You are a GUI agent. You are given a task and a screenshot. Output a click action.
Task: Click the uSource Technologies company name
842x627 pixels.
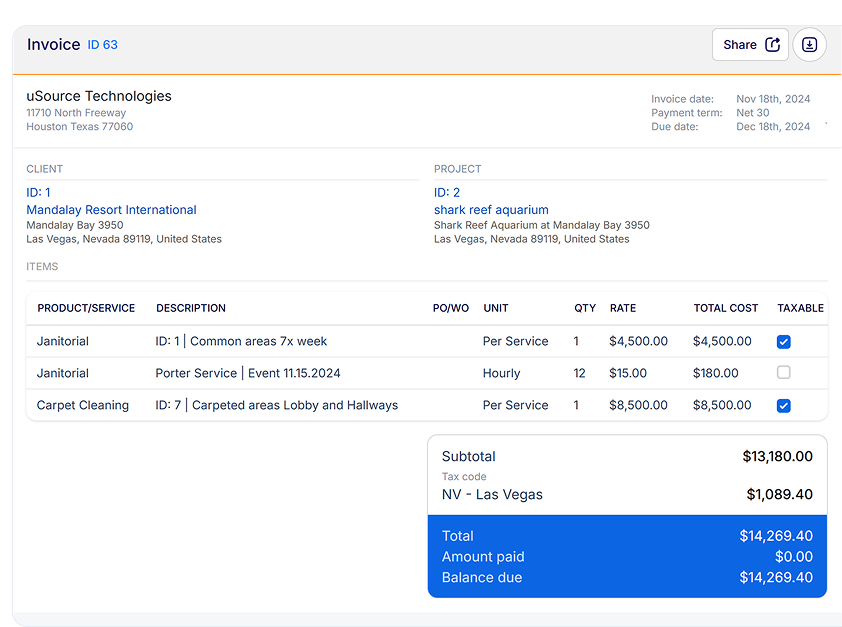point(99,96)
